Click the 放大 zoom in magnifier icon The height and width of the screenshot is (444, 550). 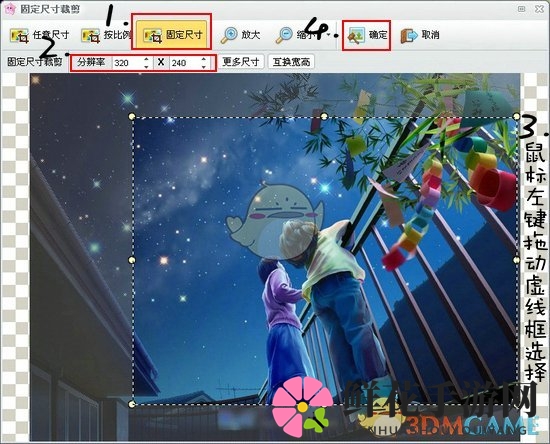(x=229, y=35)
